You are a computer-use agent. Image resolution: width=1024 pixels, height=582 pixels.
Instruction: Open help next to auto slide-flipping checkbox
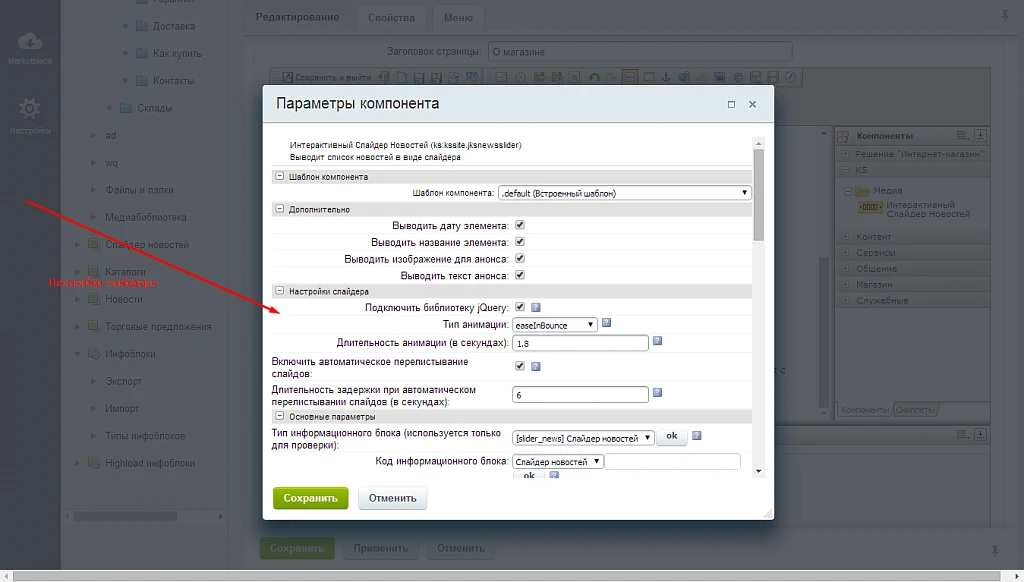click(x=536, y=366)
